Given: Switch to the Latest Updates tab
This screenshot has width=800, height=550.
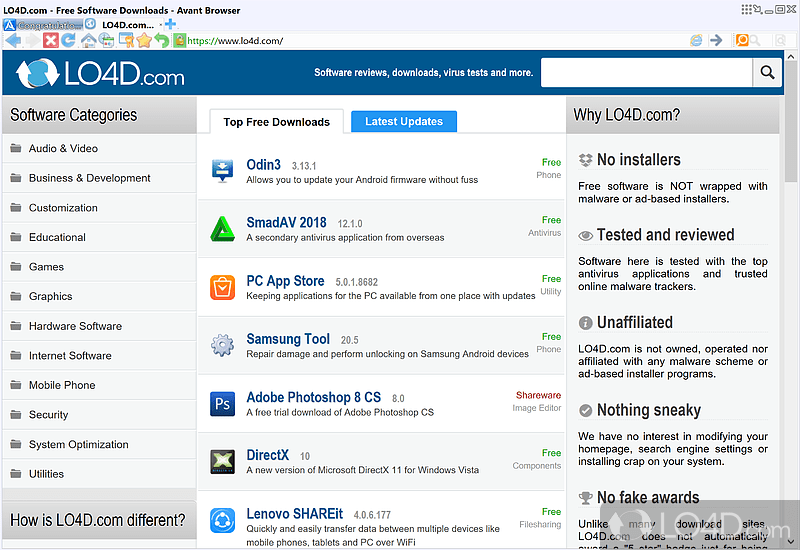Looking at the screenshot, I should pos(404,121).
